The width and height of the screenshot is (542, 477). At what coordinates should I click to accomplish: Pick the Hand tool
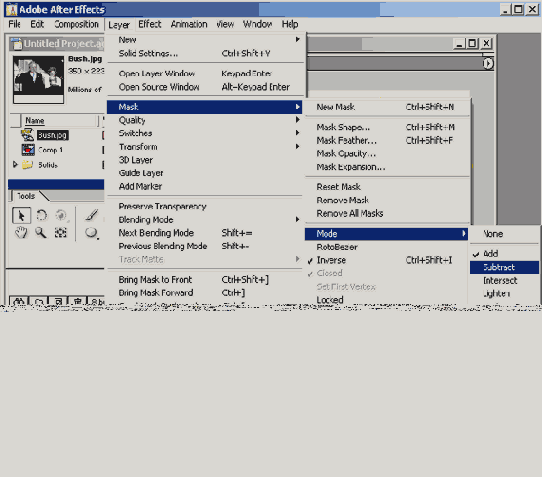pos(21,233)
